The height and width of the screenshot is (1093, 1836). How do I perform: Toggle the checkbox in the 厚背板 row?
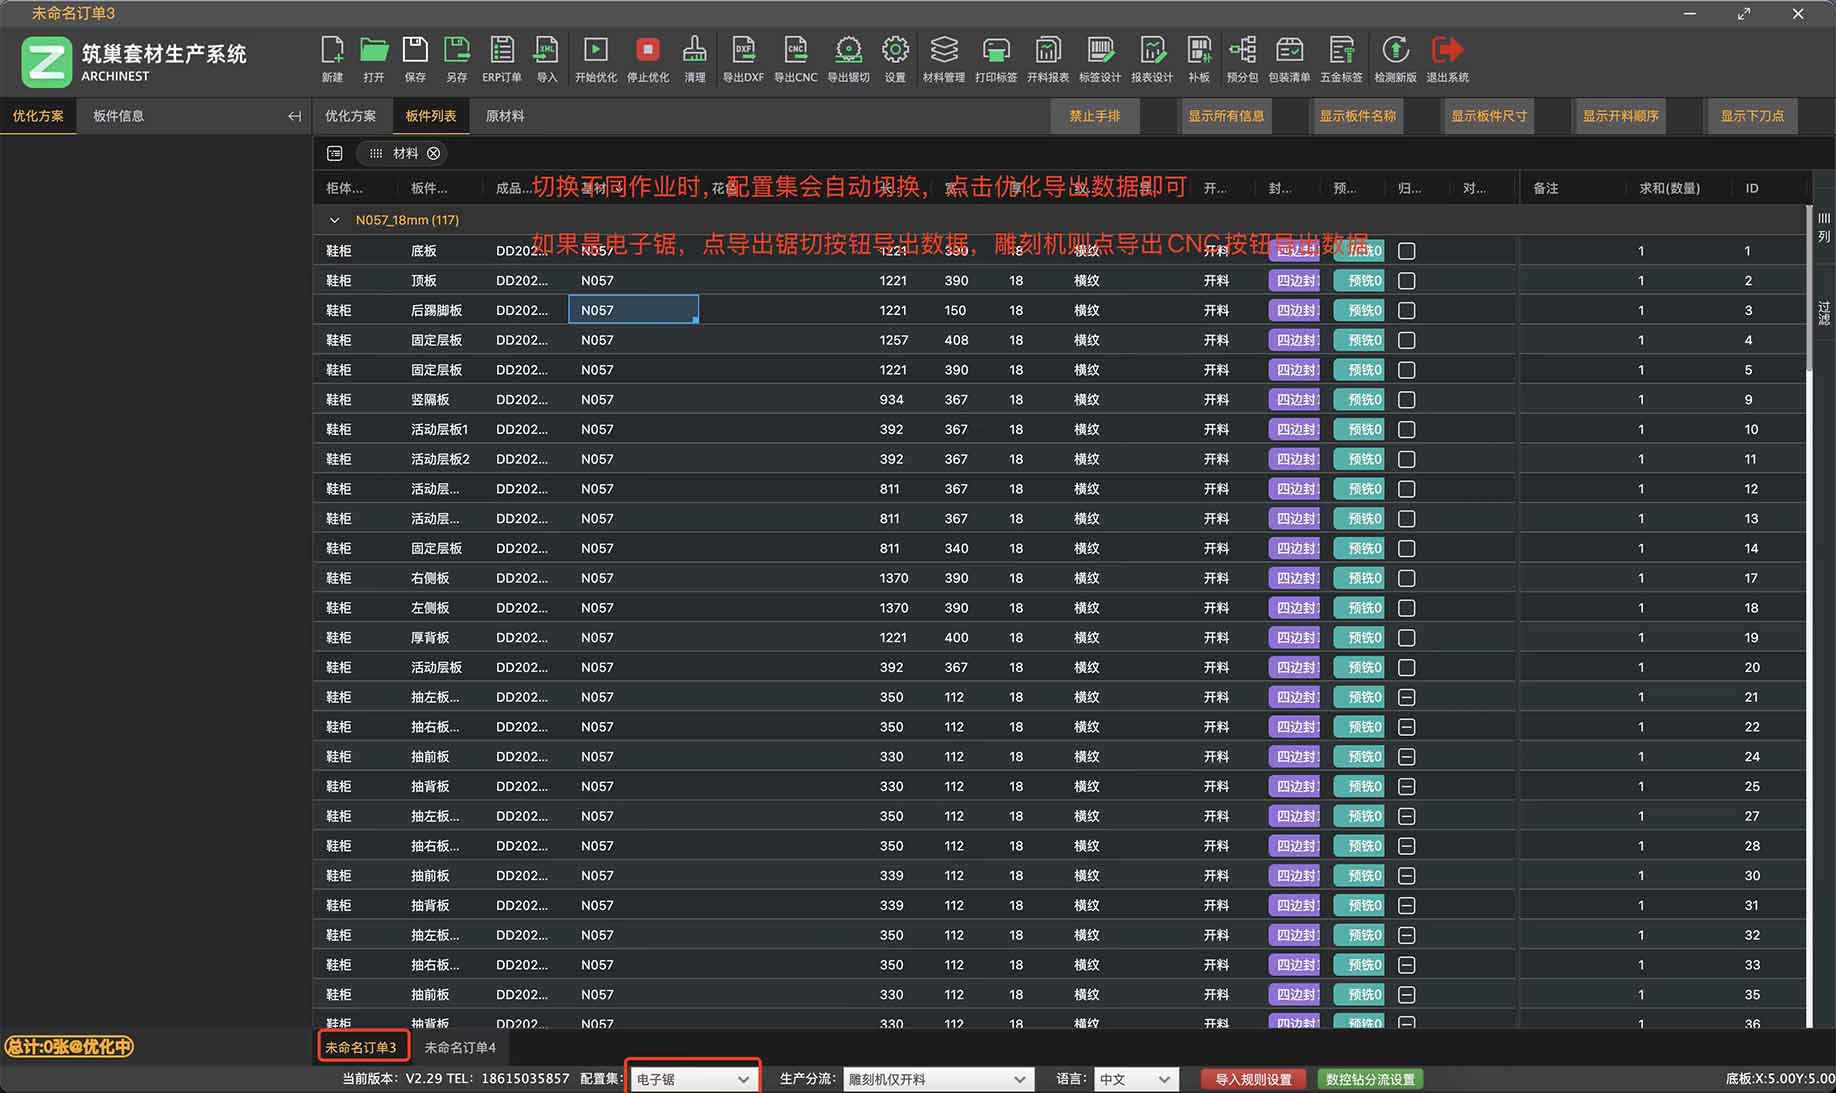coord(1406,638)
